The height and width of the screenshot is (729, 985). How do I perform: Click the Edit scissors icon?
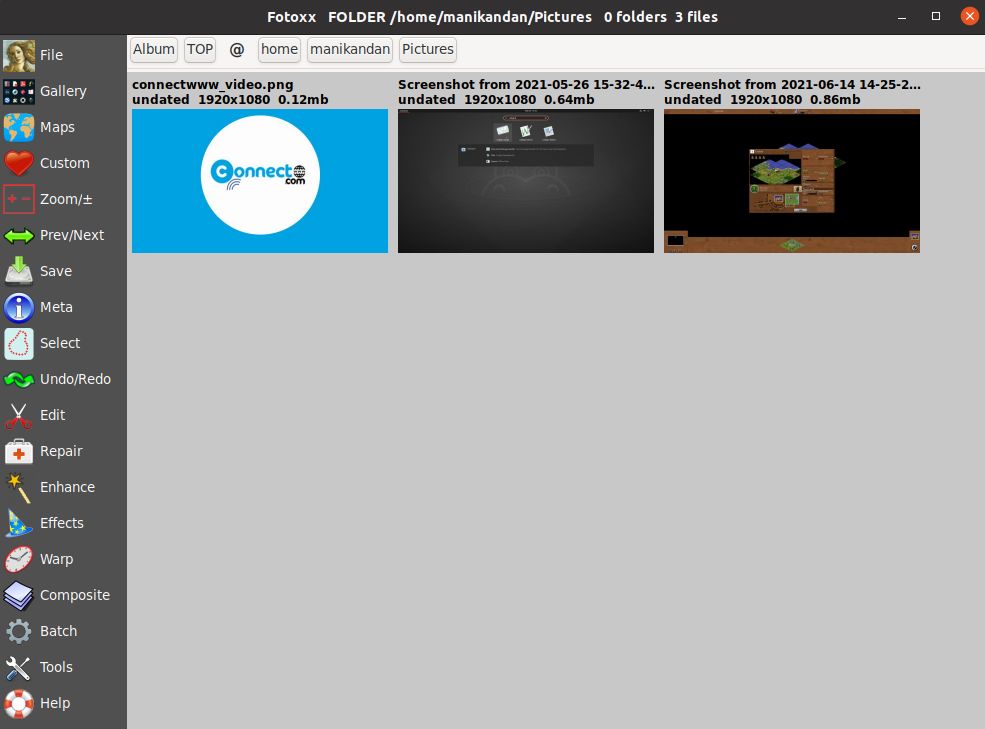[x=19, y=415]
